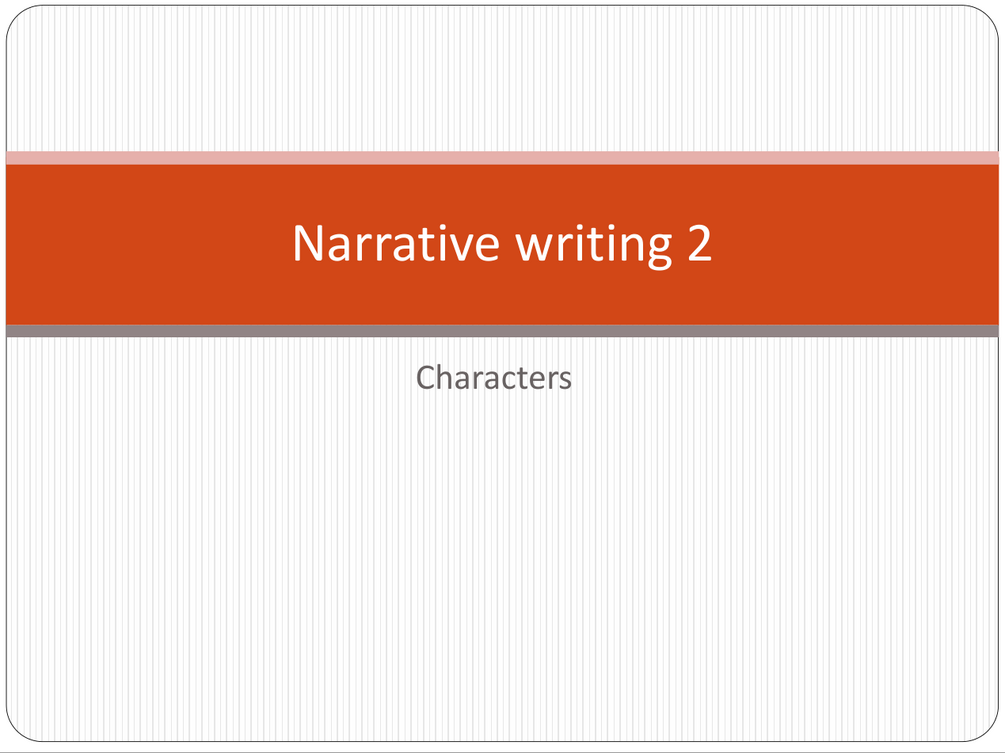Click the gray stripe below the orange banner

coord(502,331)
